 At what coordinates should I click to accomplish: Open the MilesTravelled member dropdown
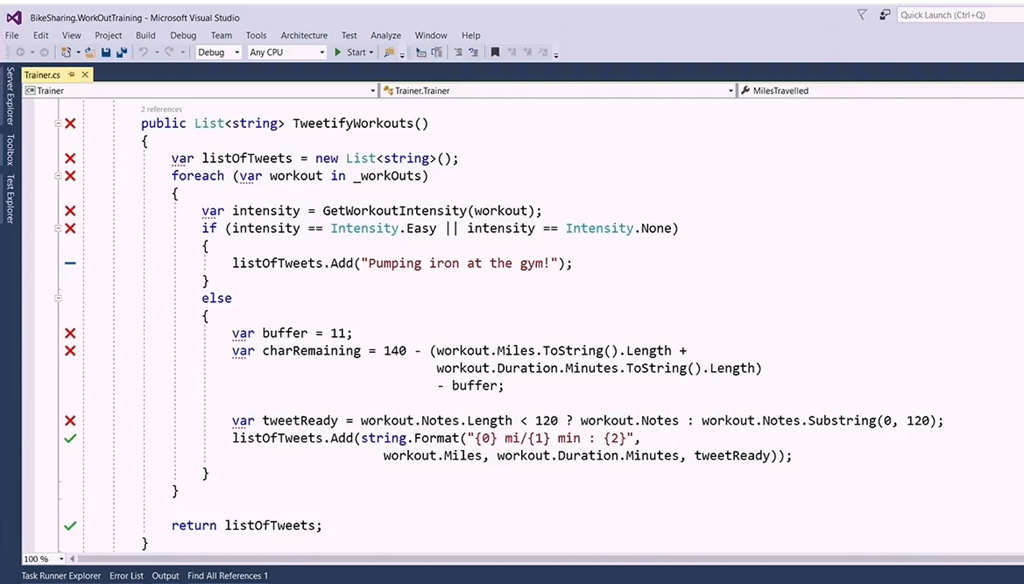click(880, 91)
